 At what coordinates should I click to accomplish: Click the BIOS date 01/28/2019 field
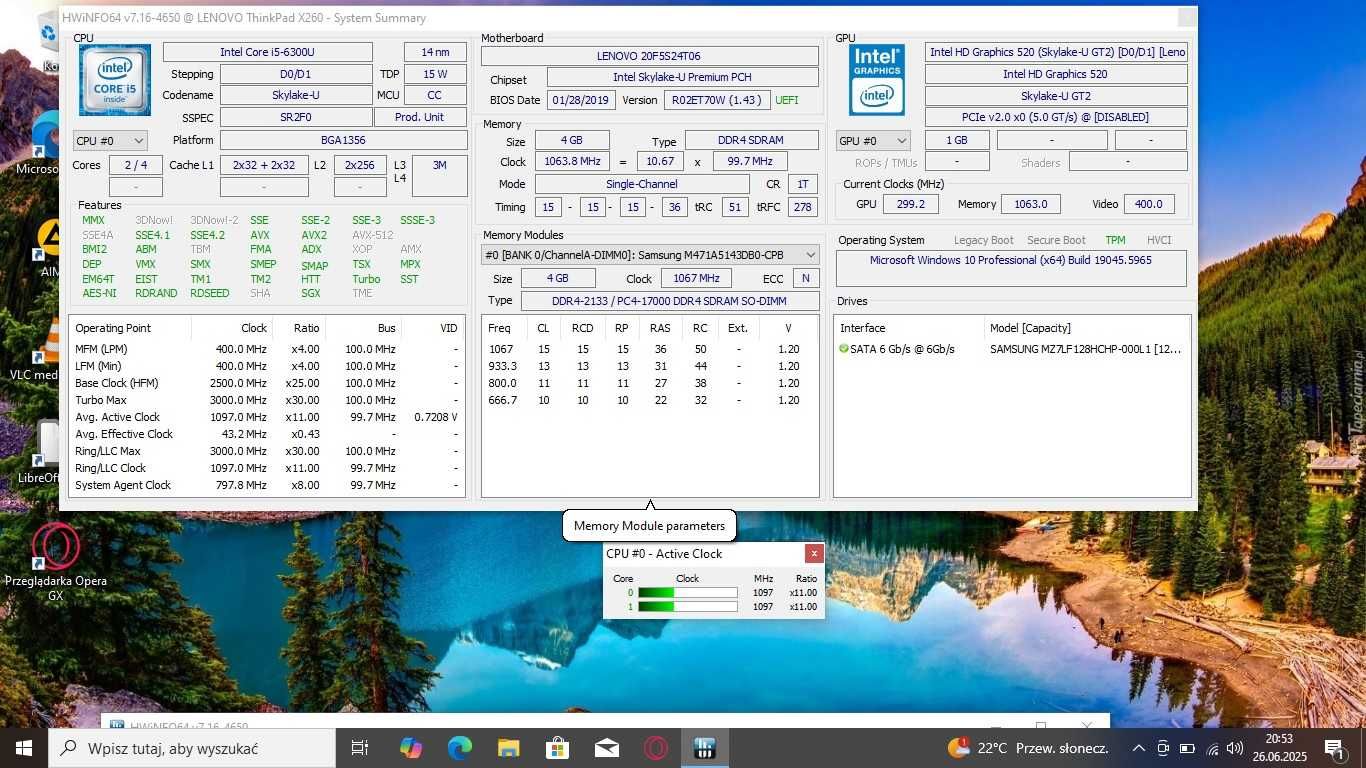pyautogui.click(x=580, y=100)
